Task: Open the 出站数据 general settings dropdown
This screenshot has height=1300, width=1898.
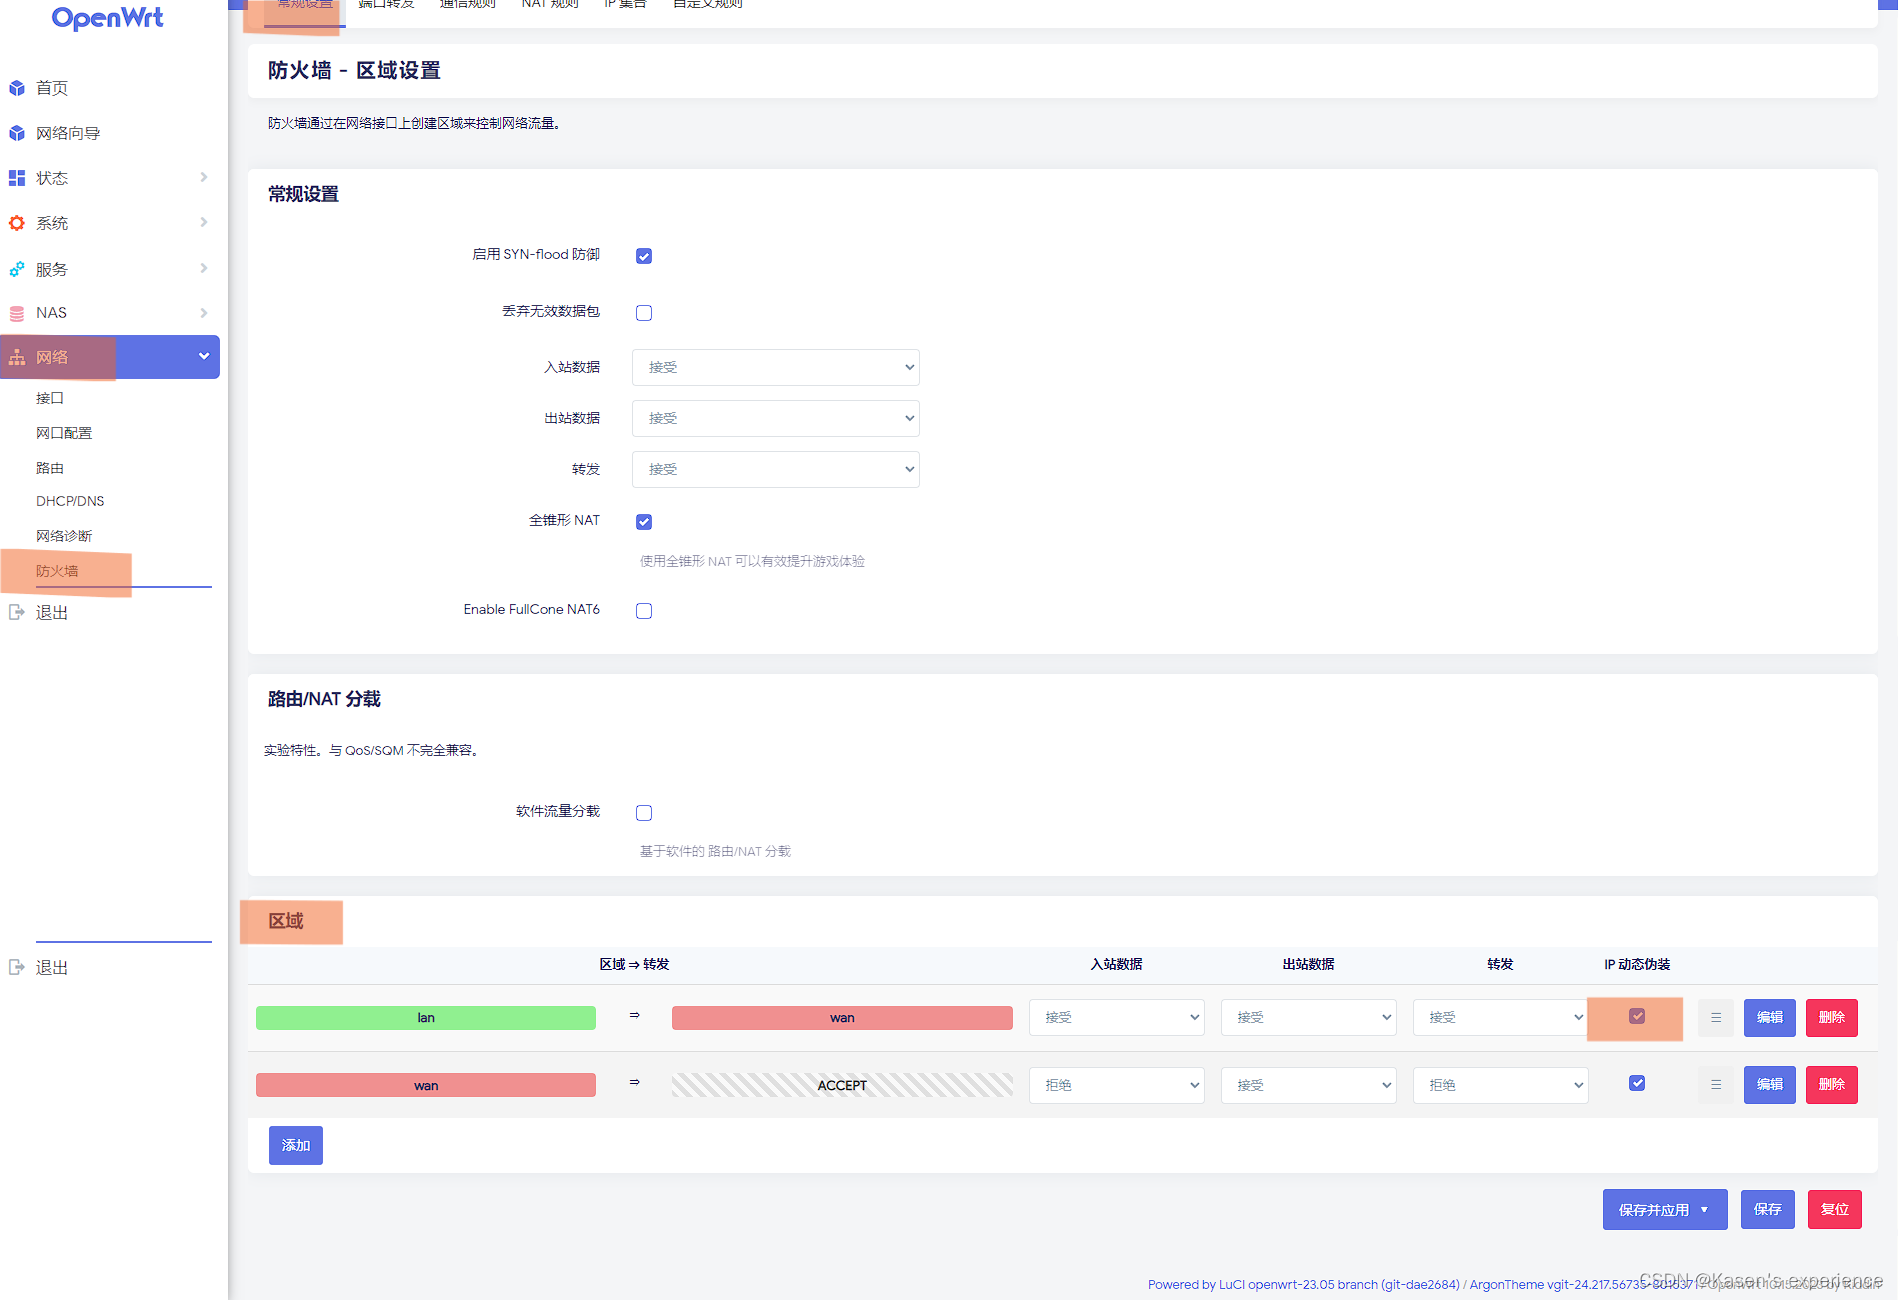Action: coord(776,418)
